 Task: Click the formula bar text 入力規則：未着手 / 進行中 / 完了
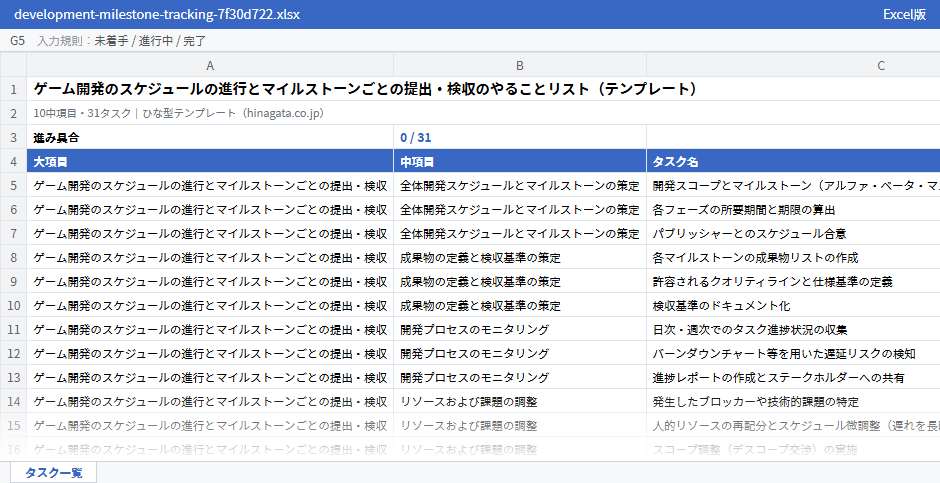coord(122,41)
